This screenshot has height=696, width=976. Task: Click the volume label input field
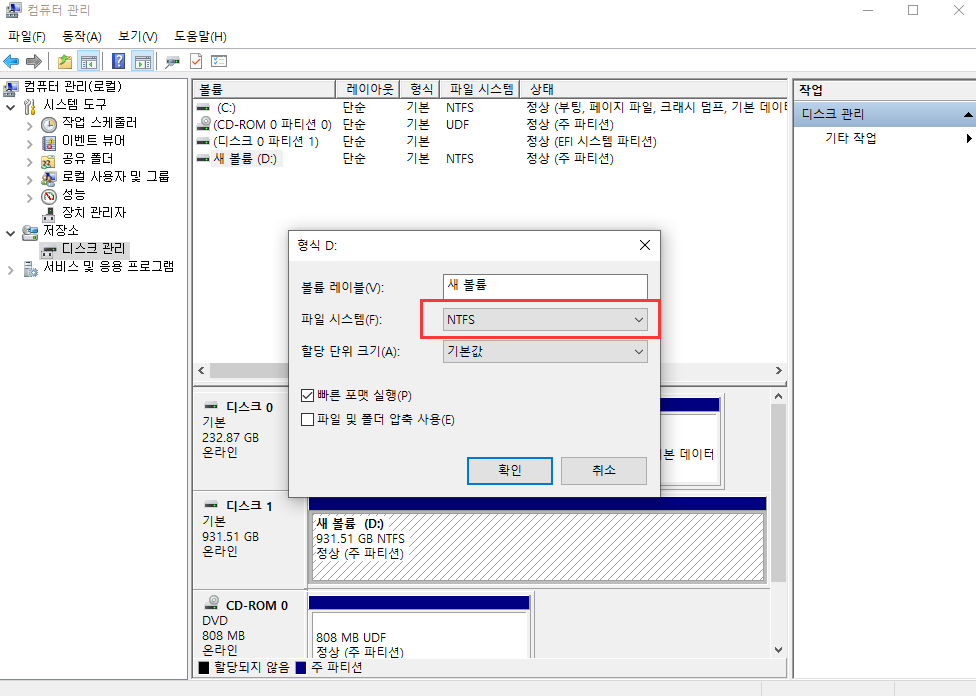pyautogui.click(x=545, y=286)
